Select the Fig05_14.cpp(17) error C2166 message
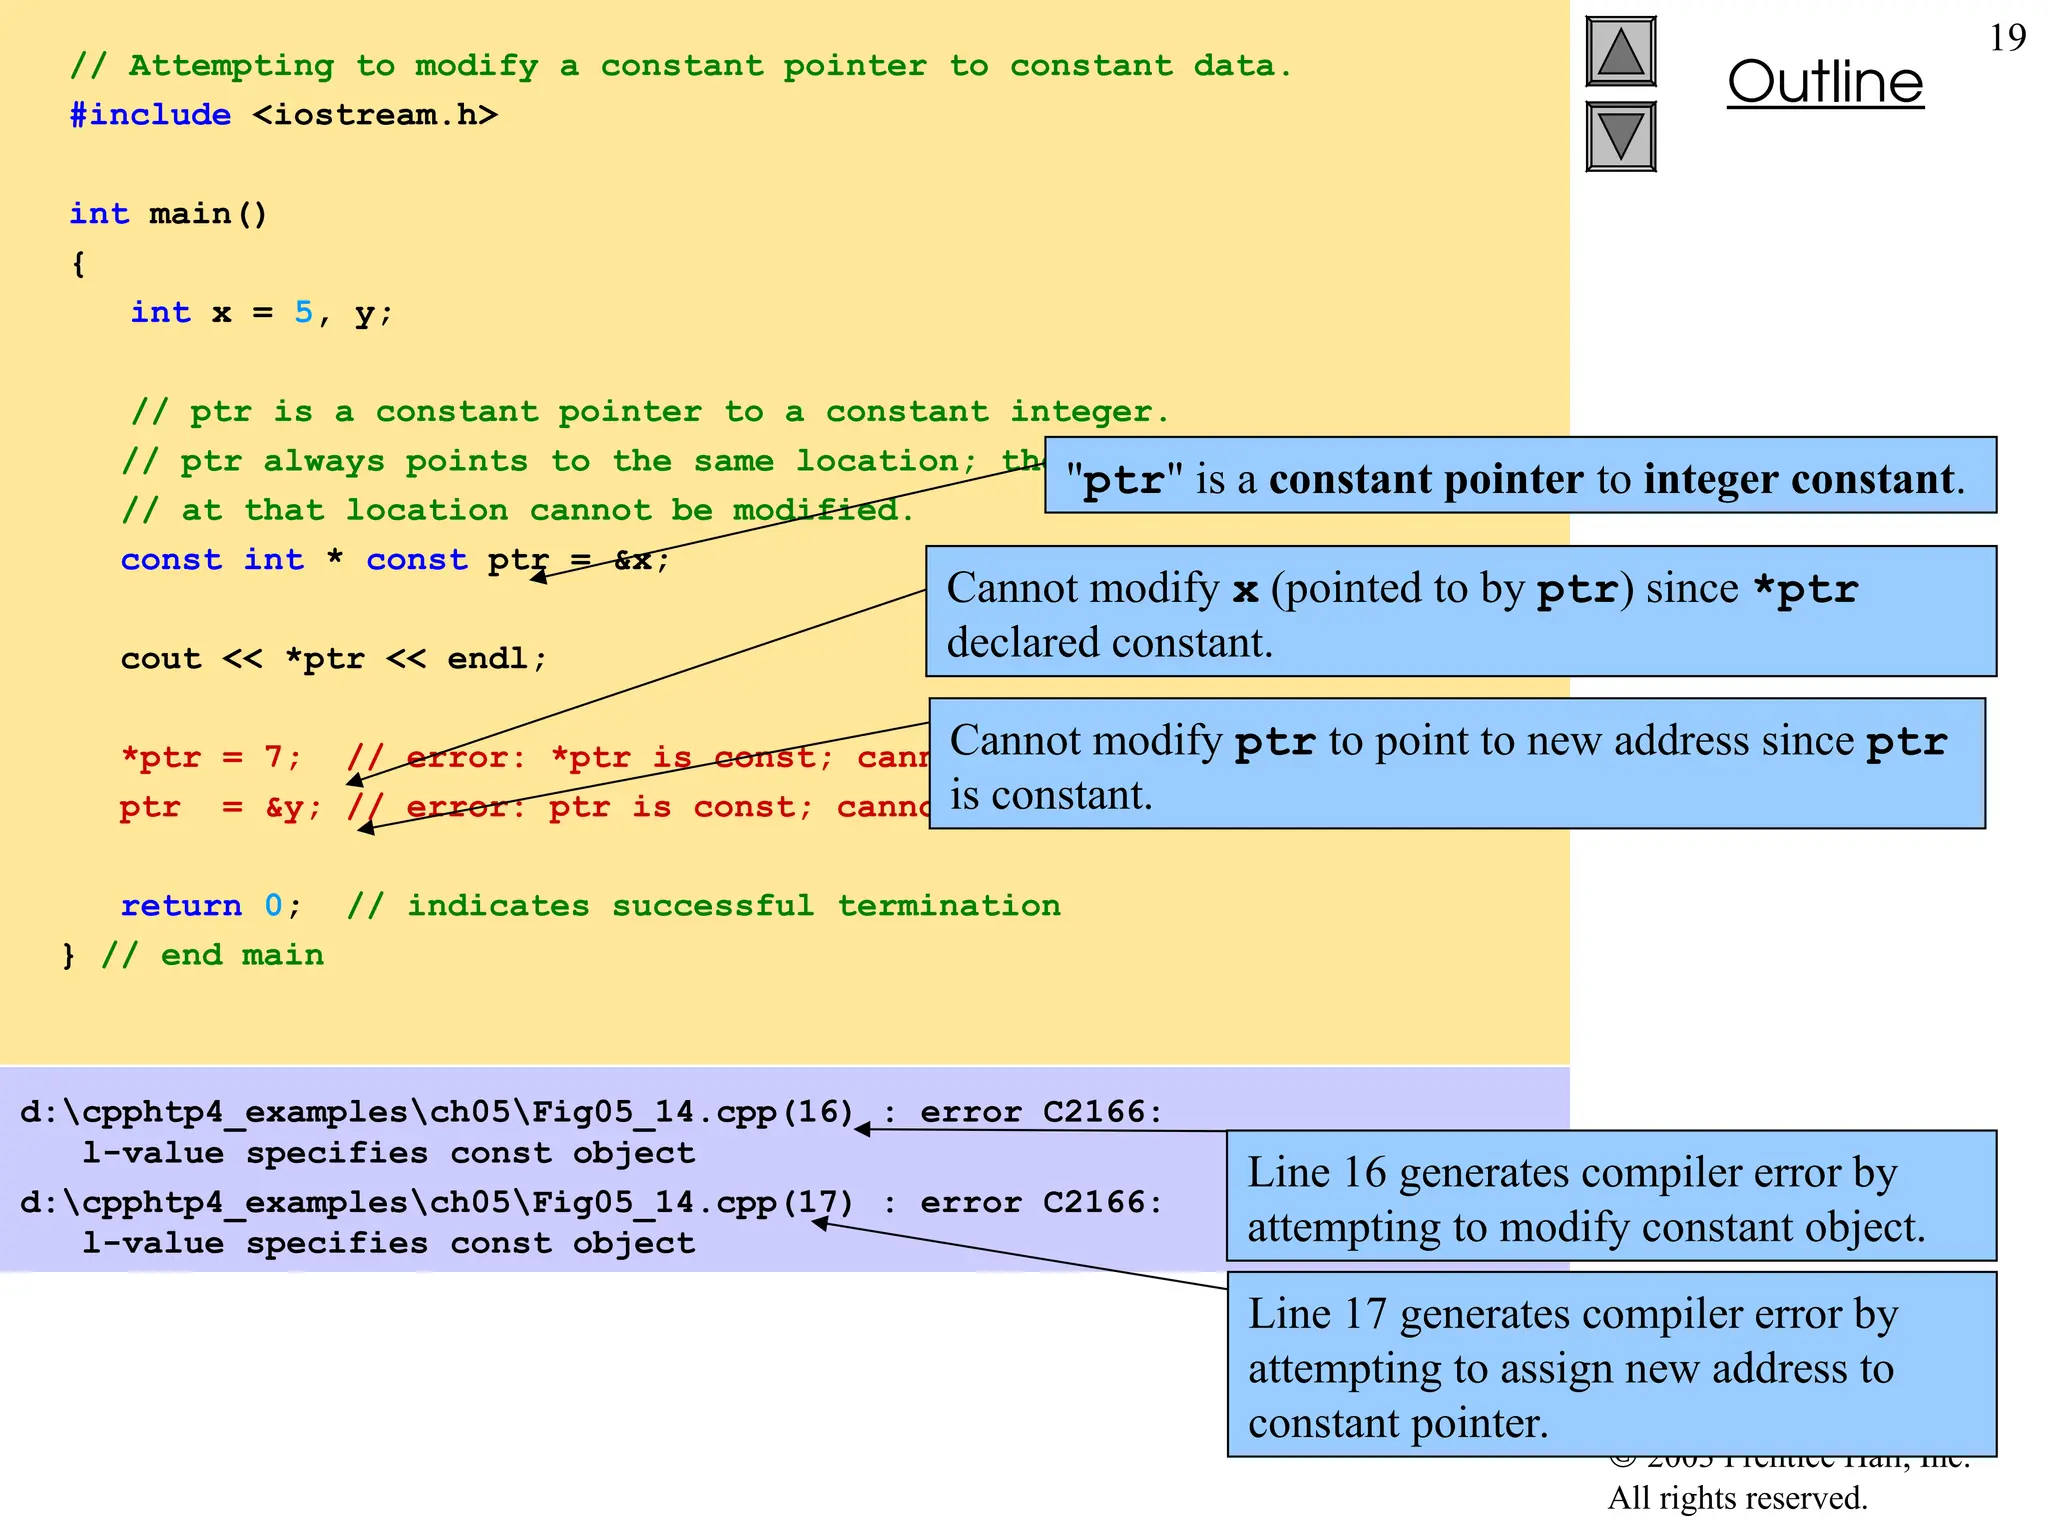The width and height of the screenshot is (2048, 1536). click(592, 1203)
